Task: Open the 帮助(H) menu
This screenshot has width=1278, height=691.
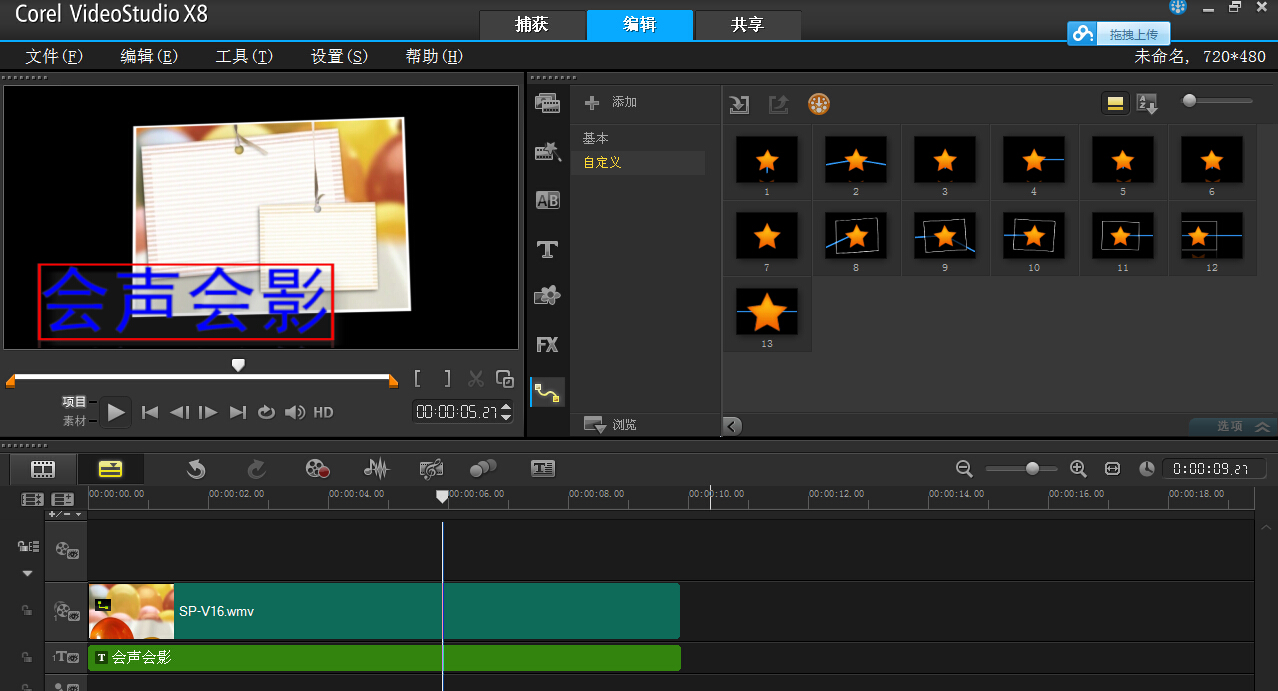Action: click(x=434, y=56)
